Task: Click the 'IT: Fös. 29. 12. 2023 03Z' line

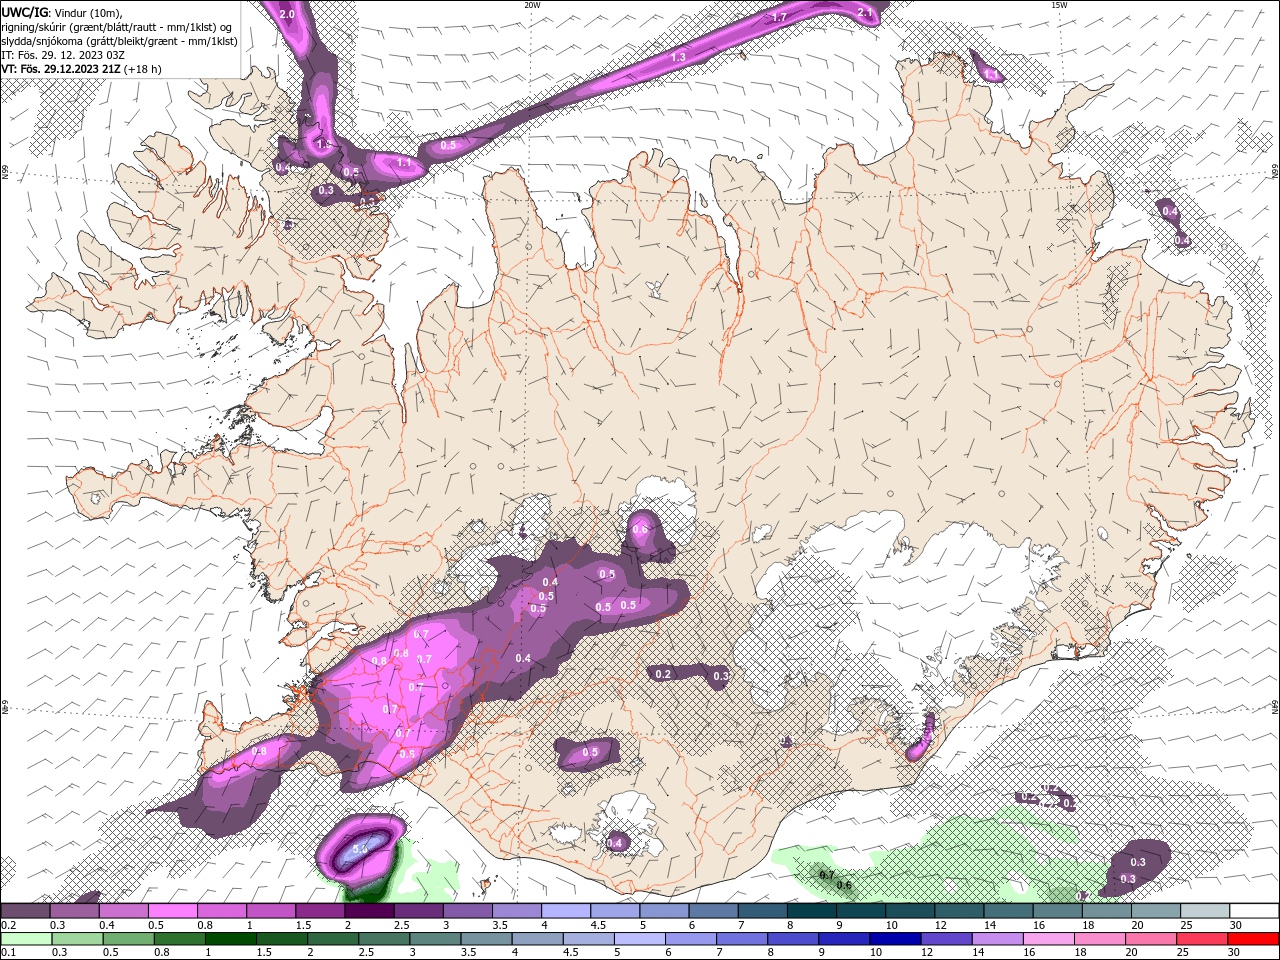Action: coord(61,55)
